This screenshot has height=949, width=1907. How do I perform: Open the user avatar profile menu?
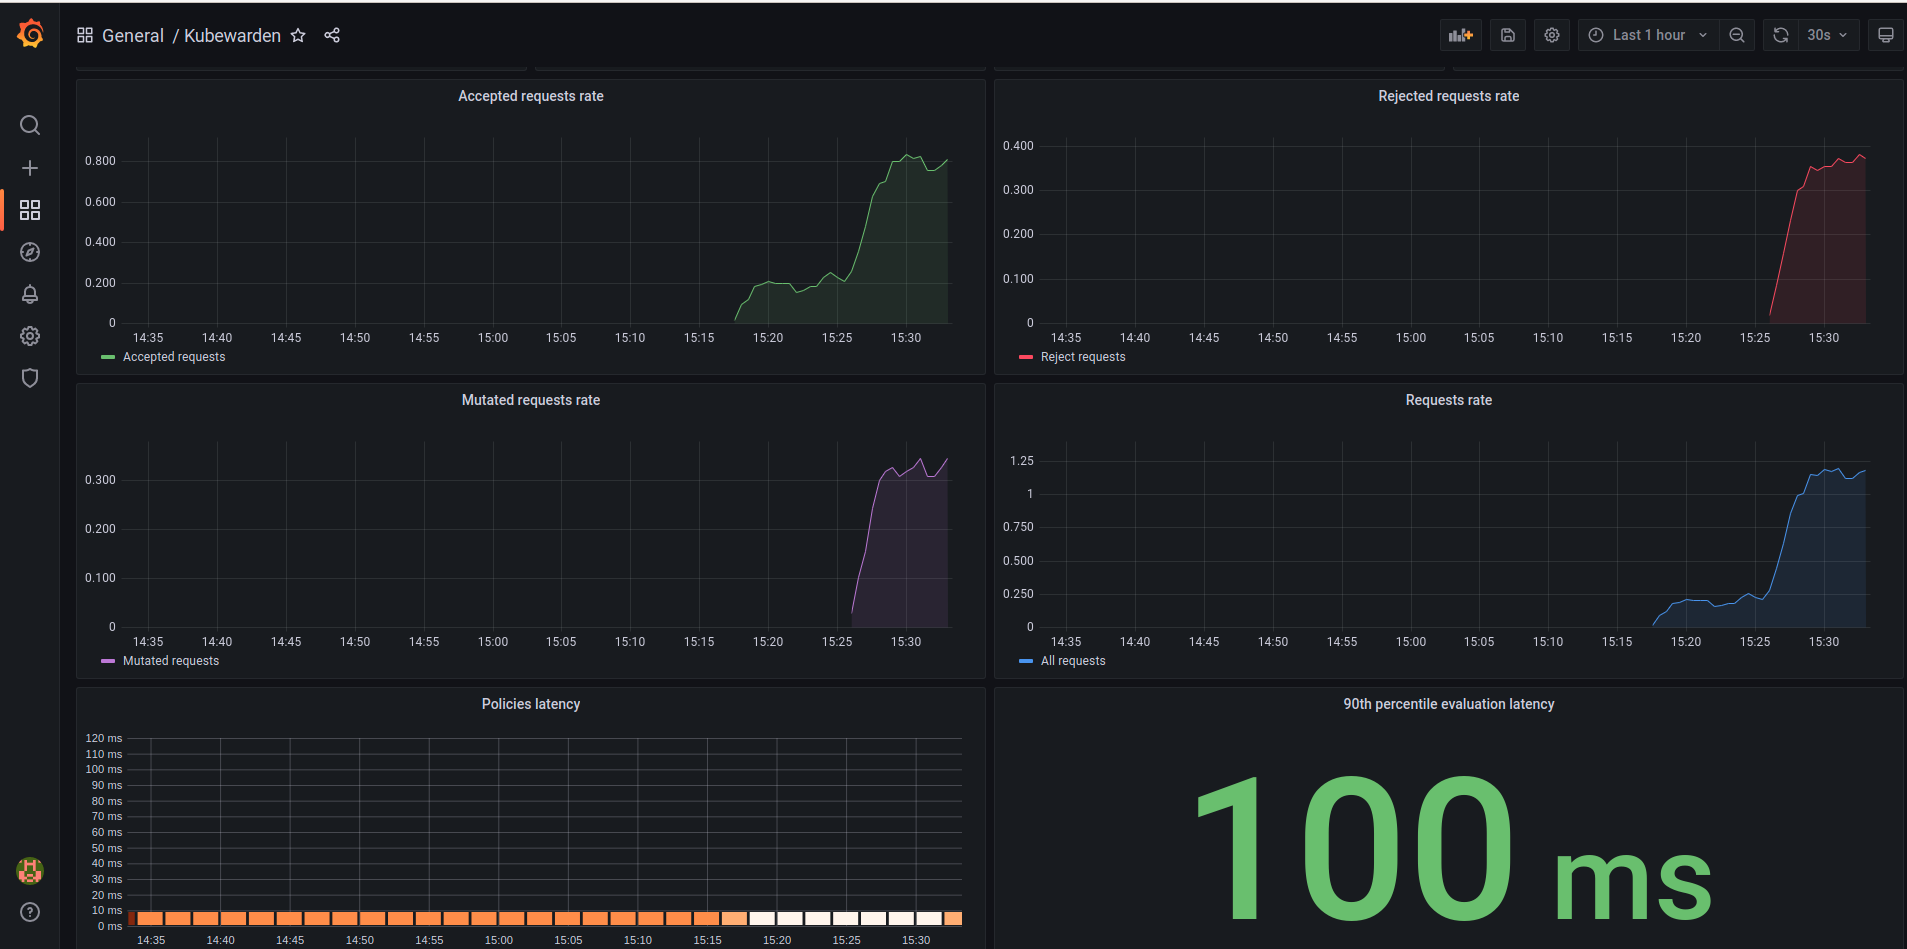(29, 871)
